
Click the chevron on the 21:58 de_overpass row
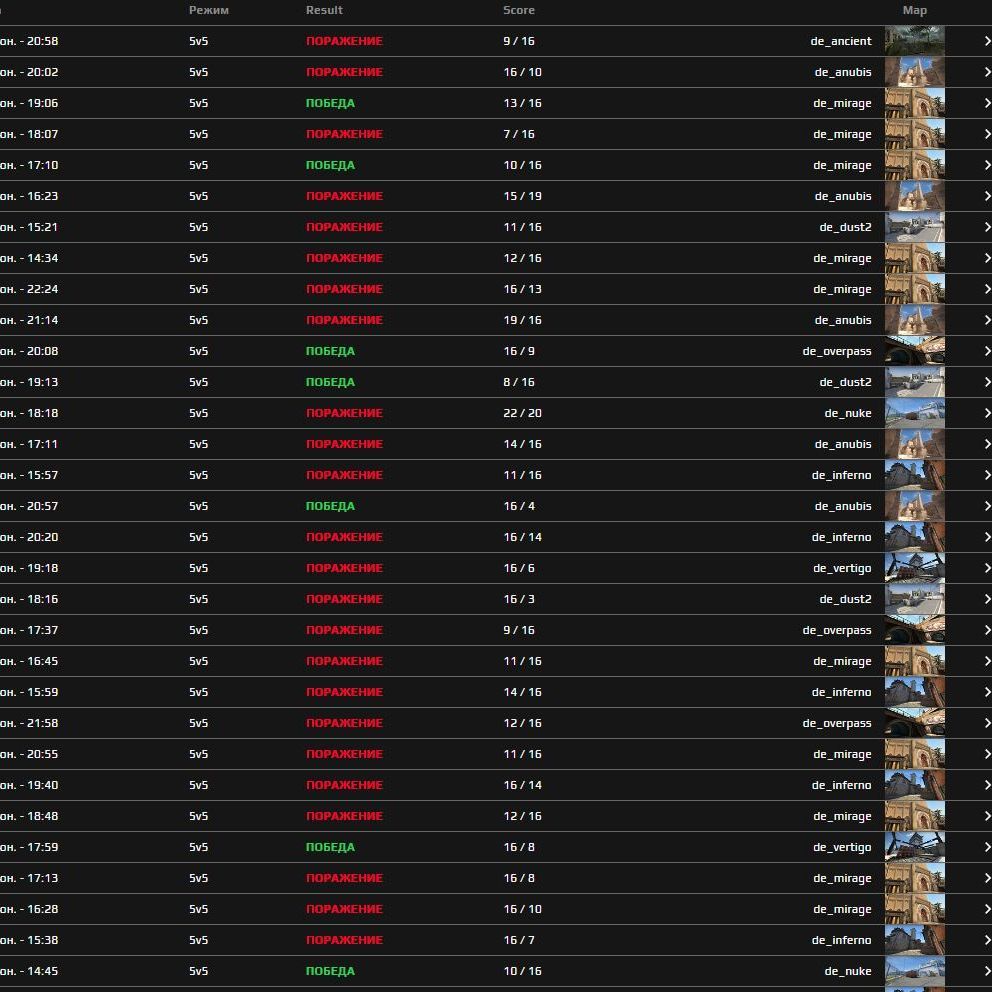986,723
